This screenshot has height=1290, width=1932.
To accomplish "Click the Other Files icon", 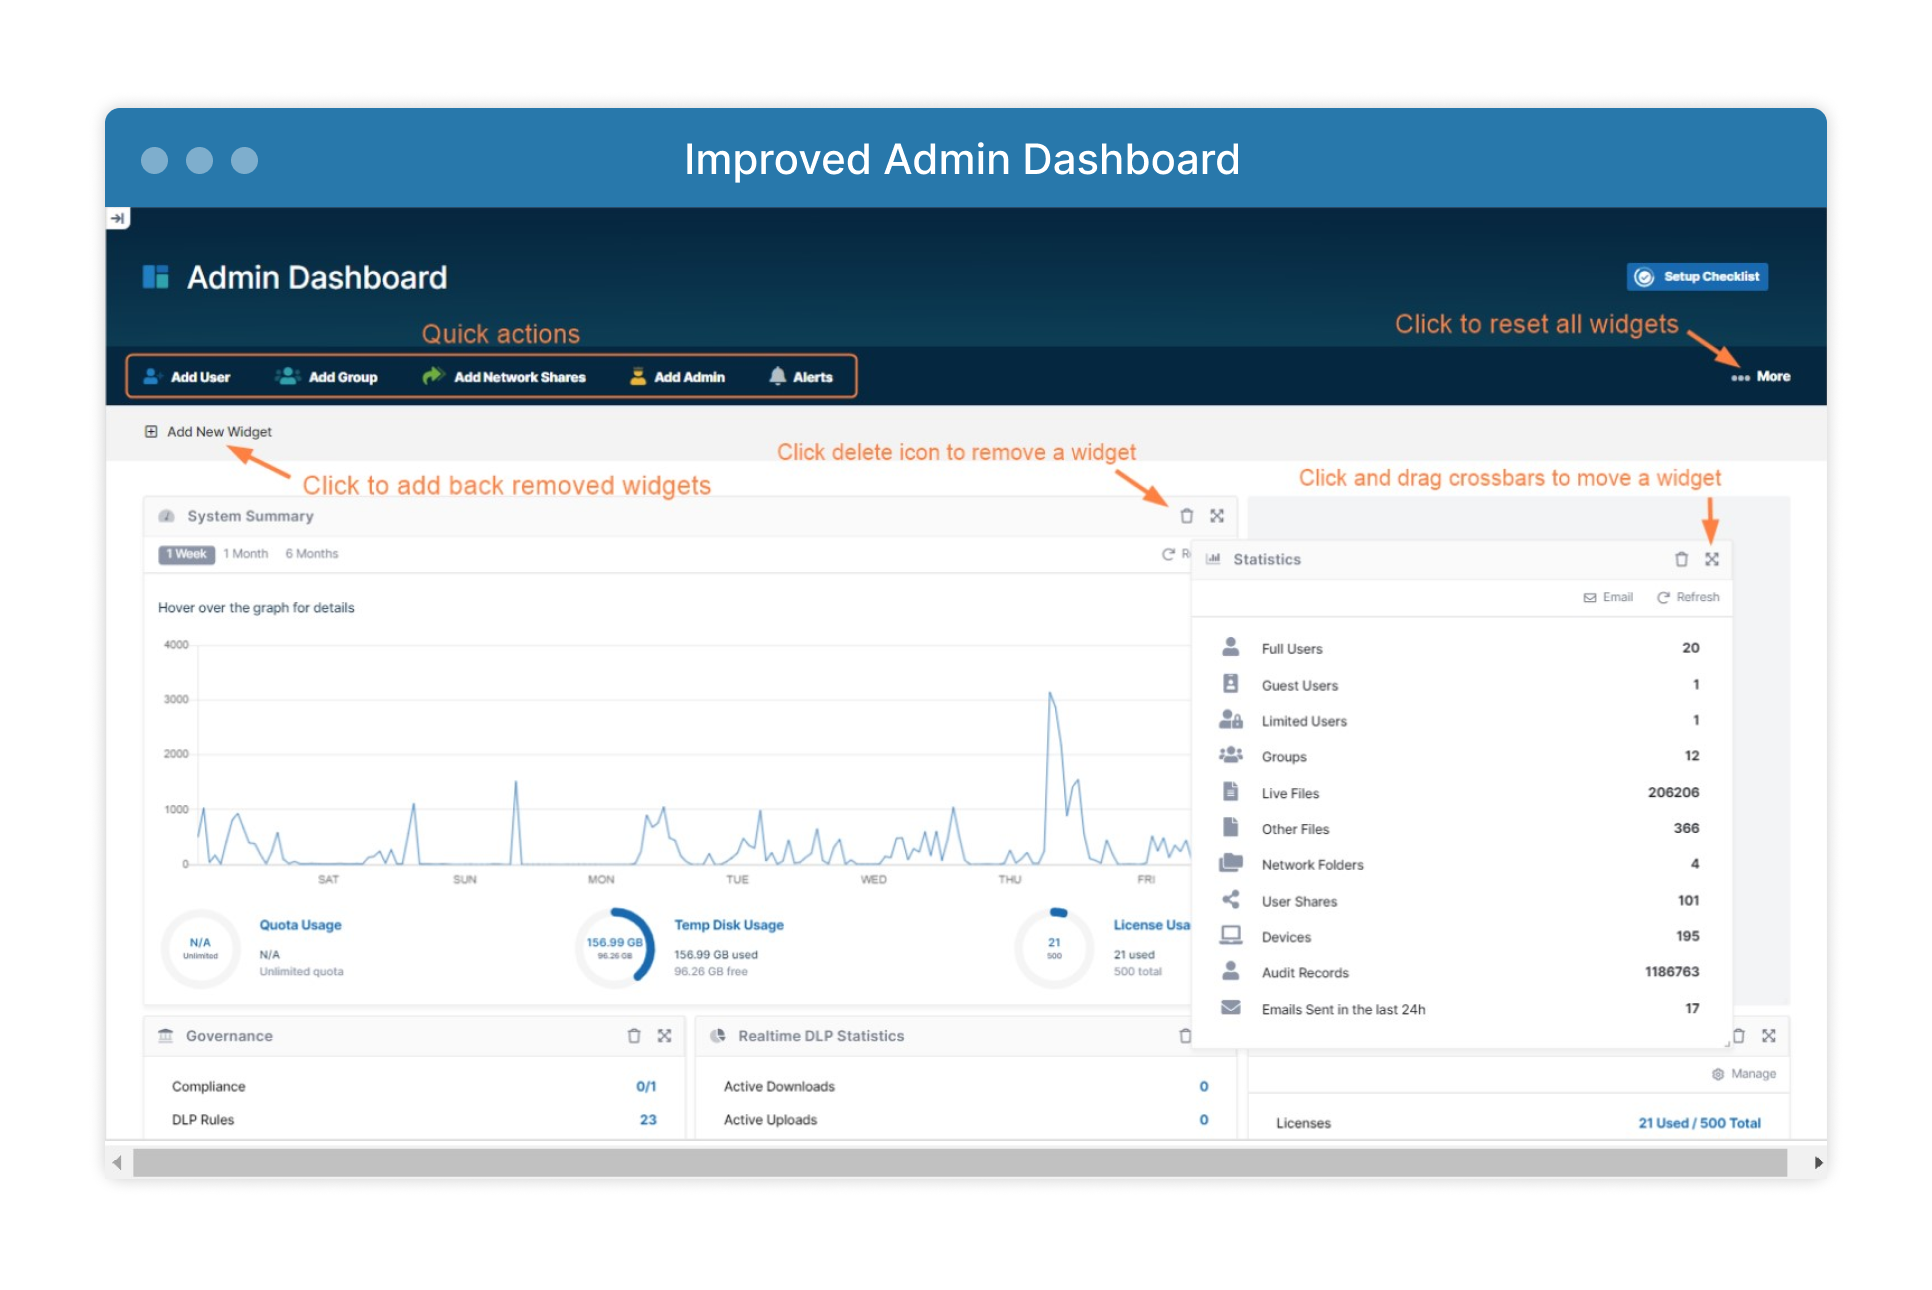I will tap(1231, 828).
